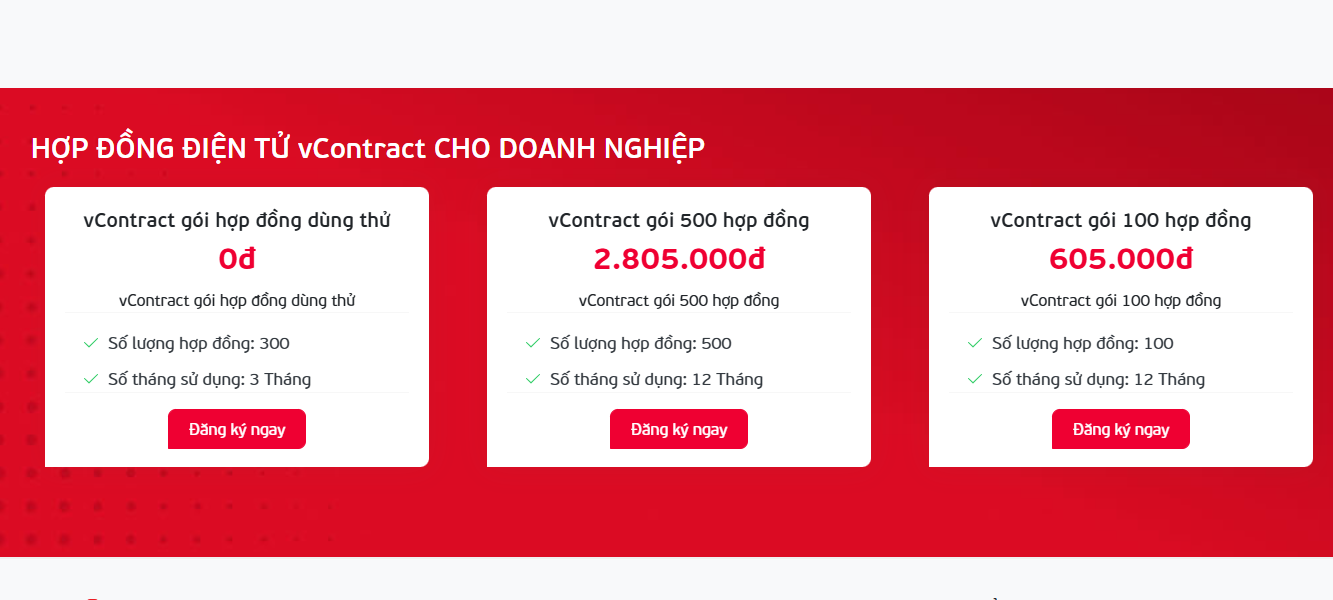Click checkmark beside Số lượng hợp đồng: 300

[x=90, y=343]
